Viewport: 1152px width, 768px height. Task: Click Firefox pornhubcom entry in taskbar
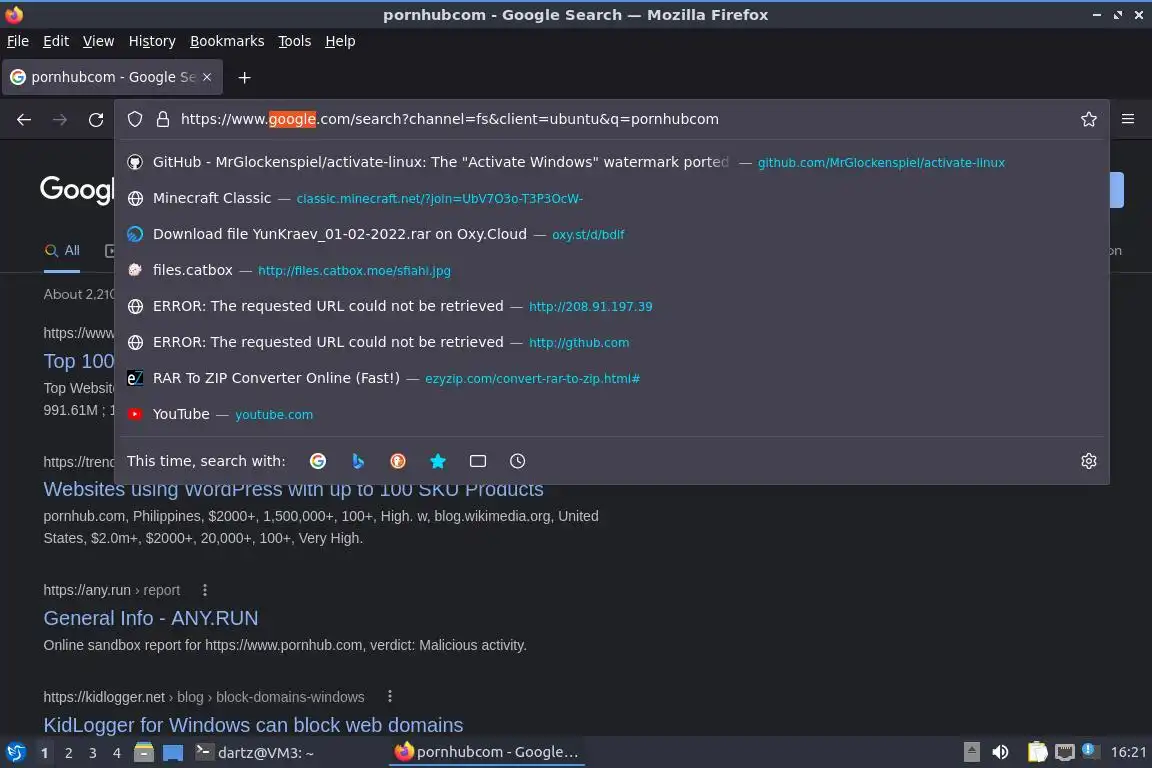(486, 753)
